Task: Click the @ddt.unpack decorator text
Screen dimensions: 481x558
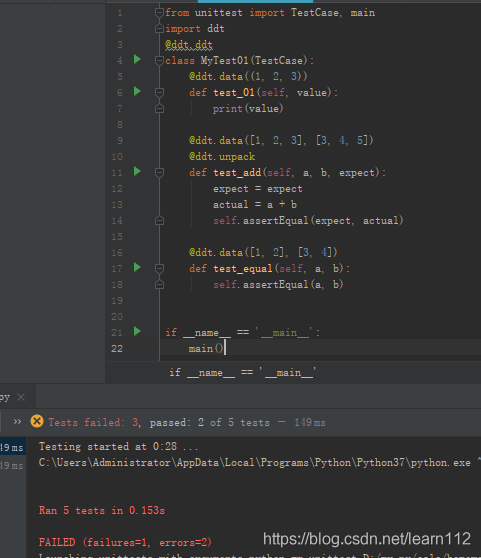Action: click(222, 157)
